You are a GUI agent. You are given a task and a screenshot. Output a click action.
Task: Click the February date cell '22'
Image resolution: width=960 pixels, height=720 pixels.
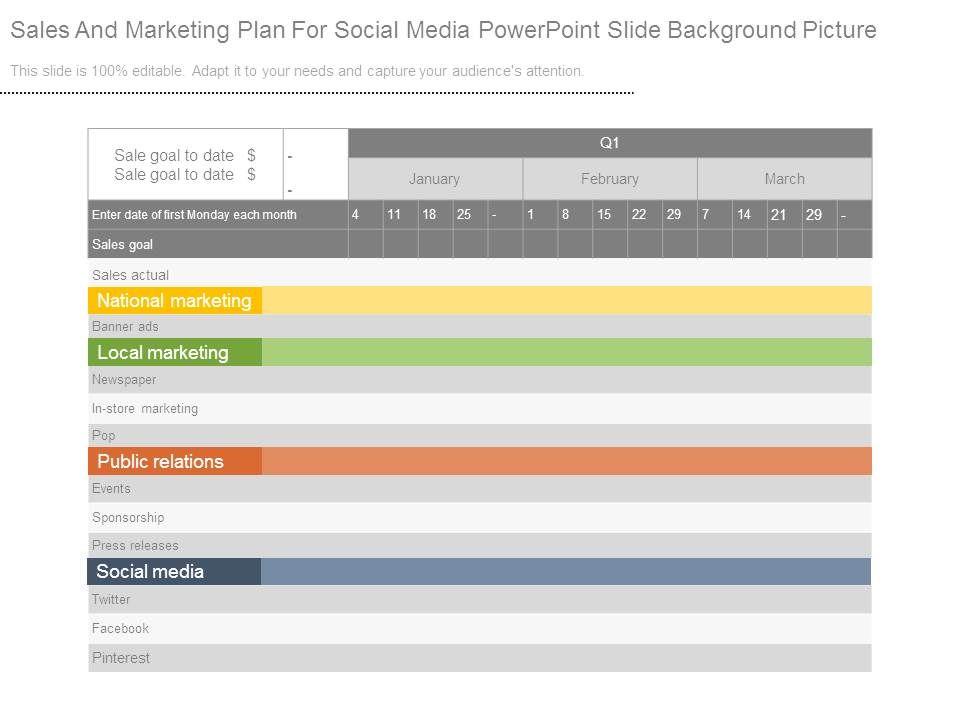point(645,215)
